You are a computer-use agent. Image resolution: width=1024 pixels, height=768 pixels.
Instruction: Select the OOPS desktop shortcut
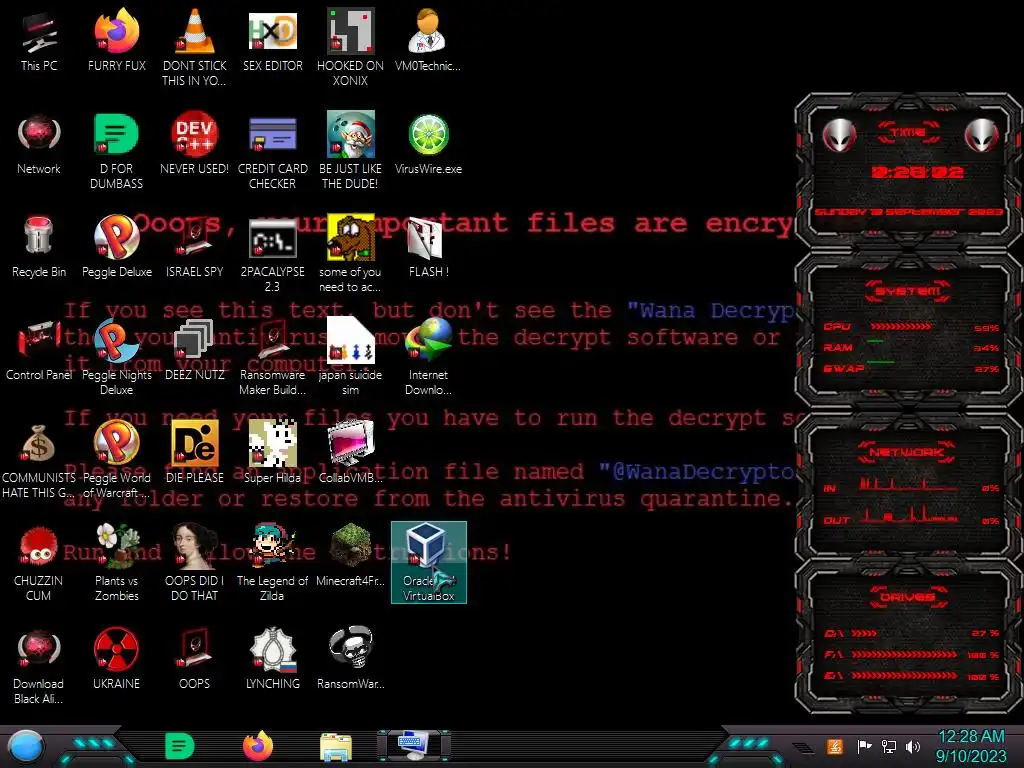pos(194,660)
